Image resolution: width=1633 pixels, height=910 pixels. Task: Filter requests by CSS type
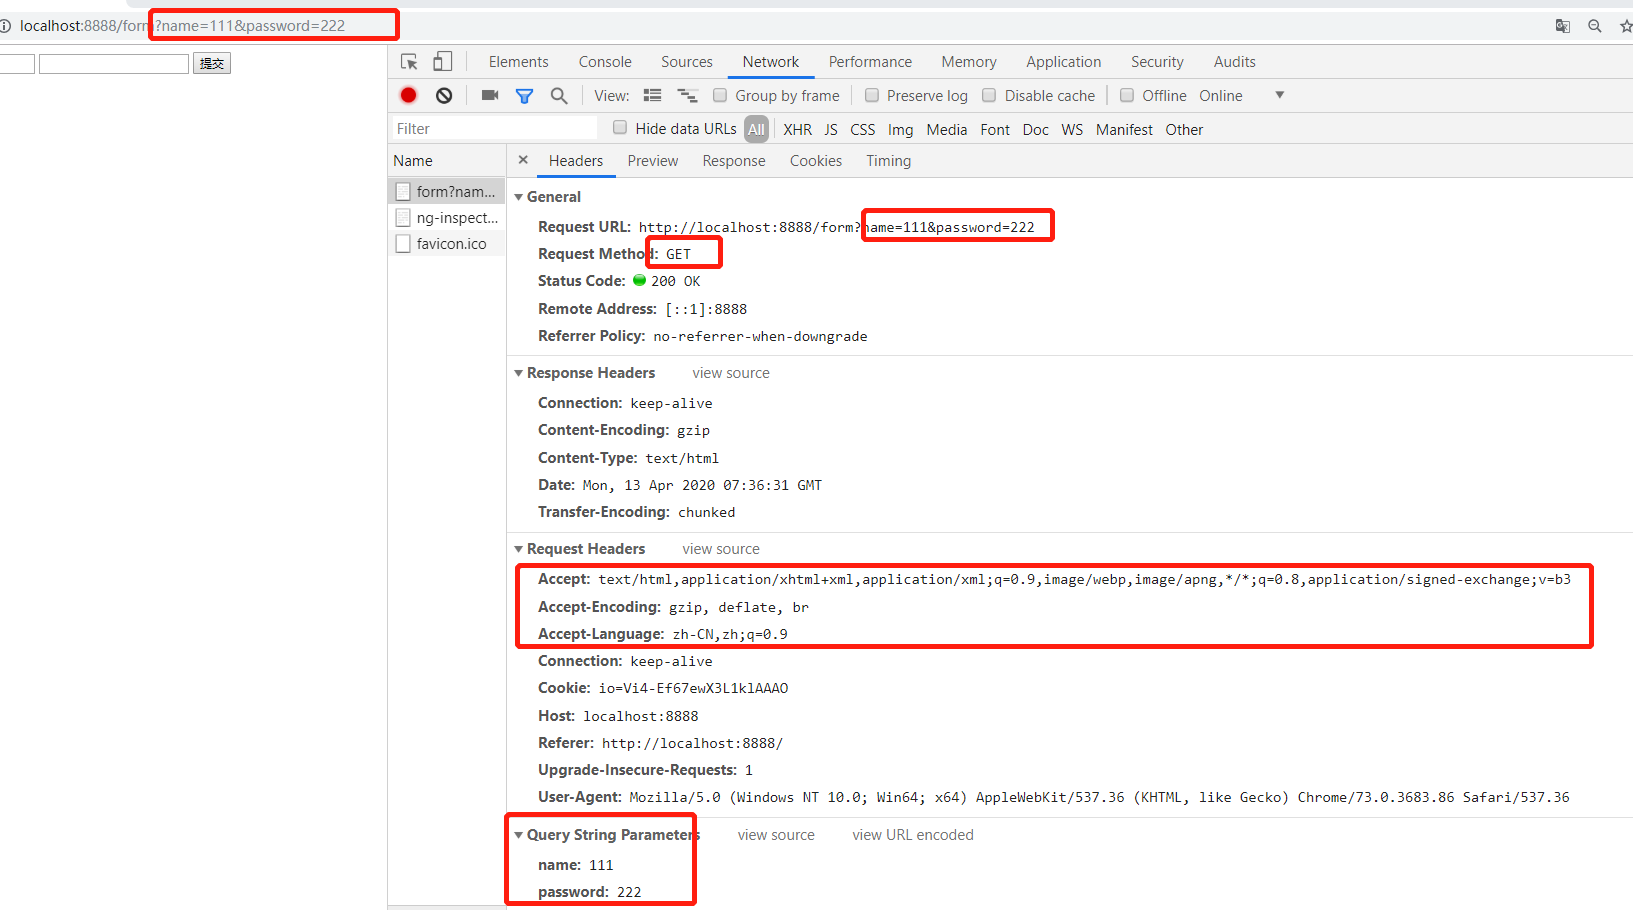pos(863,130)
